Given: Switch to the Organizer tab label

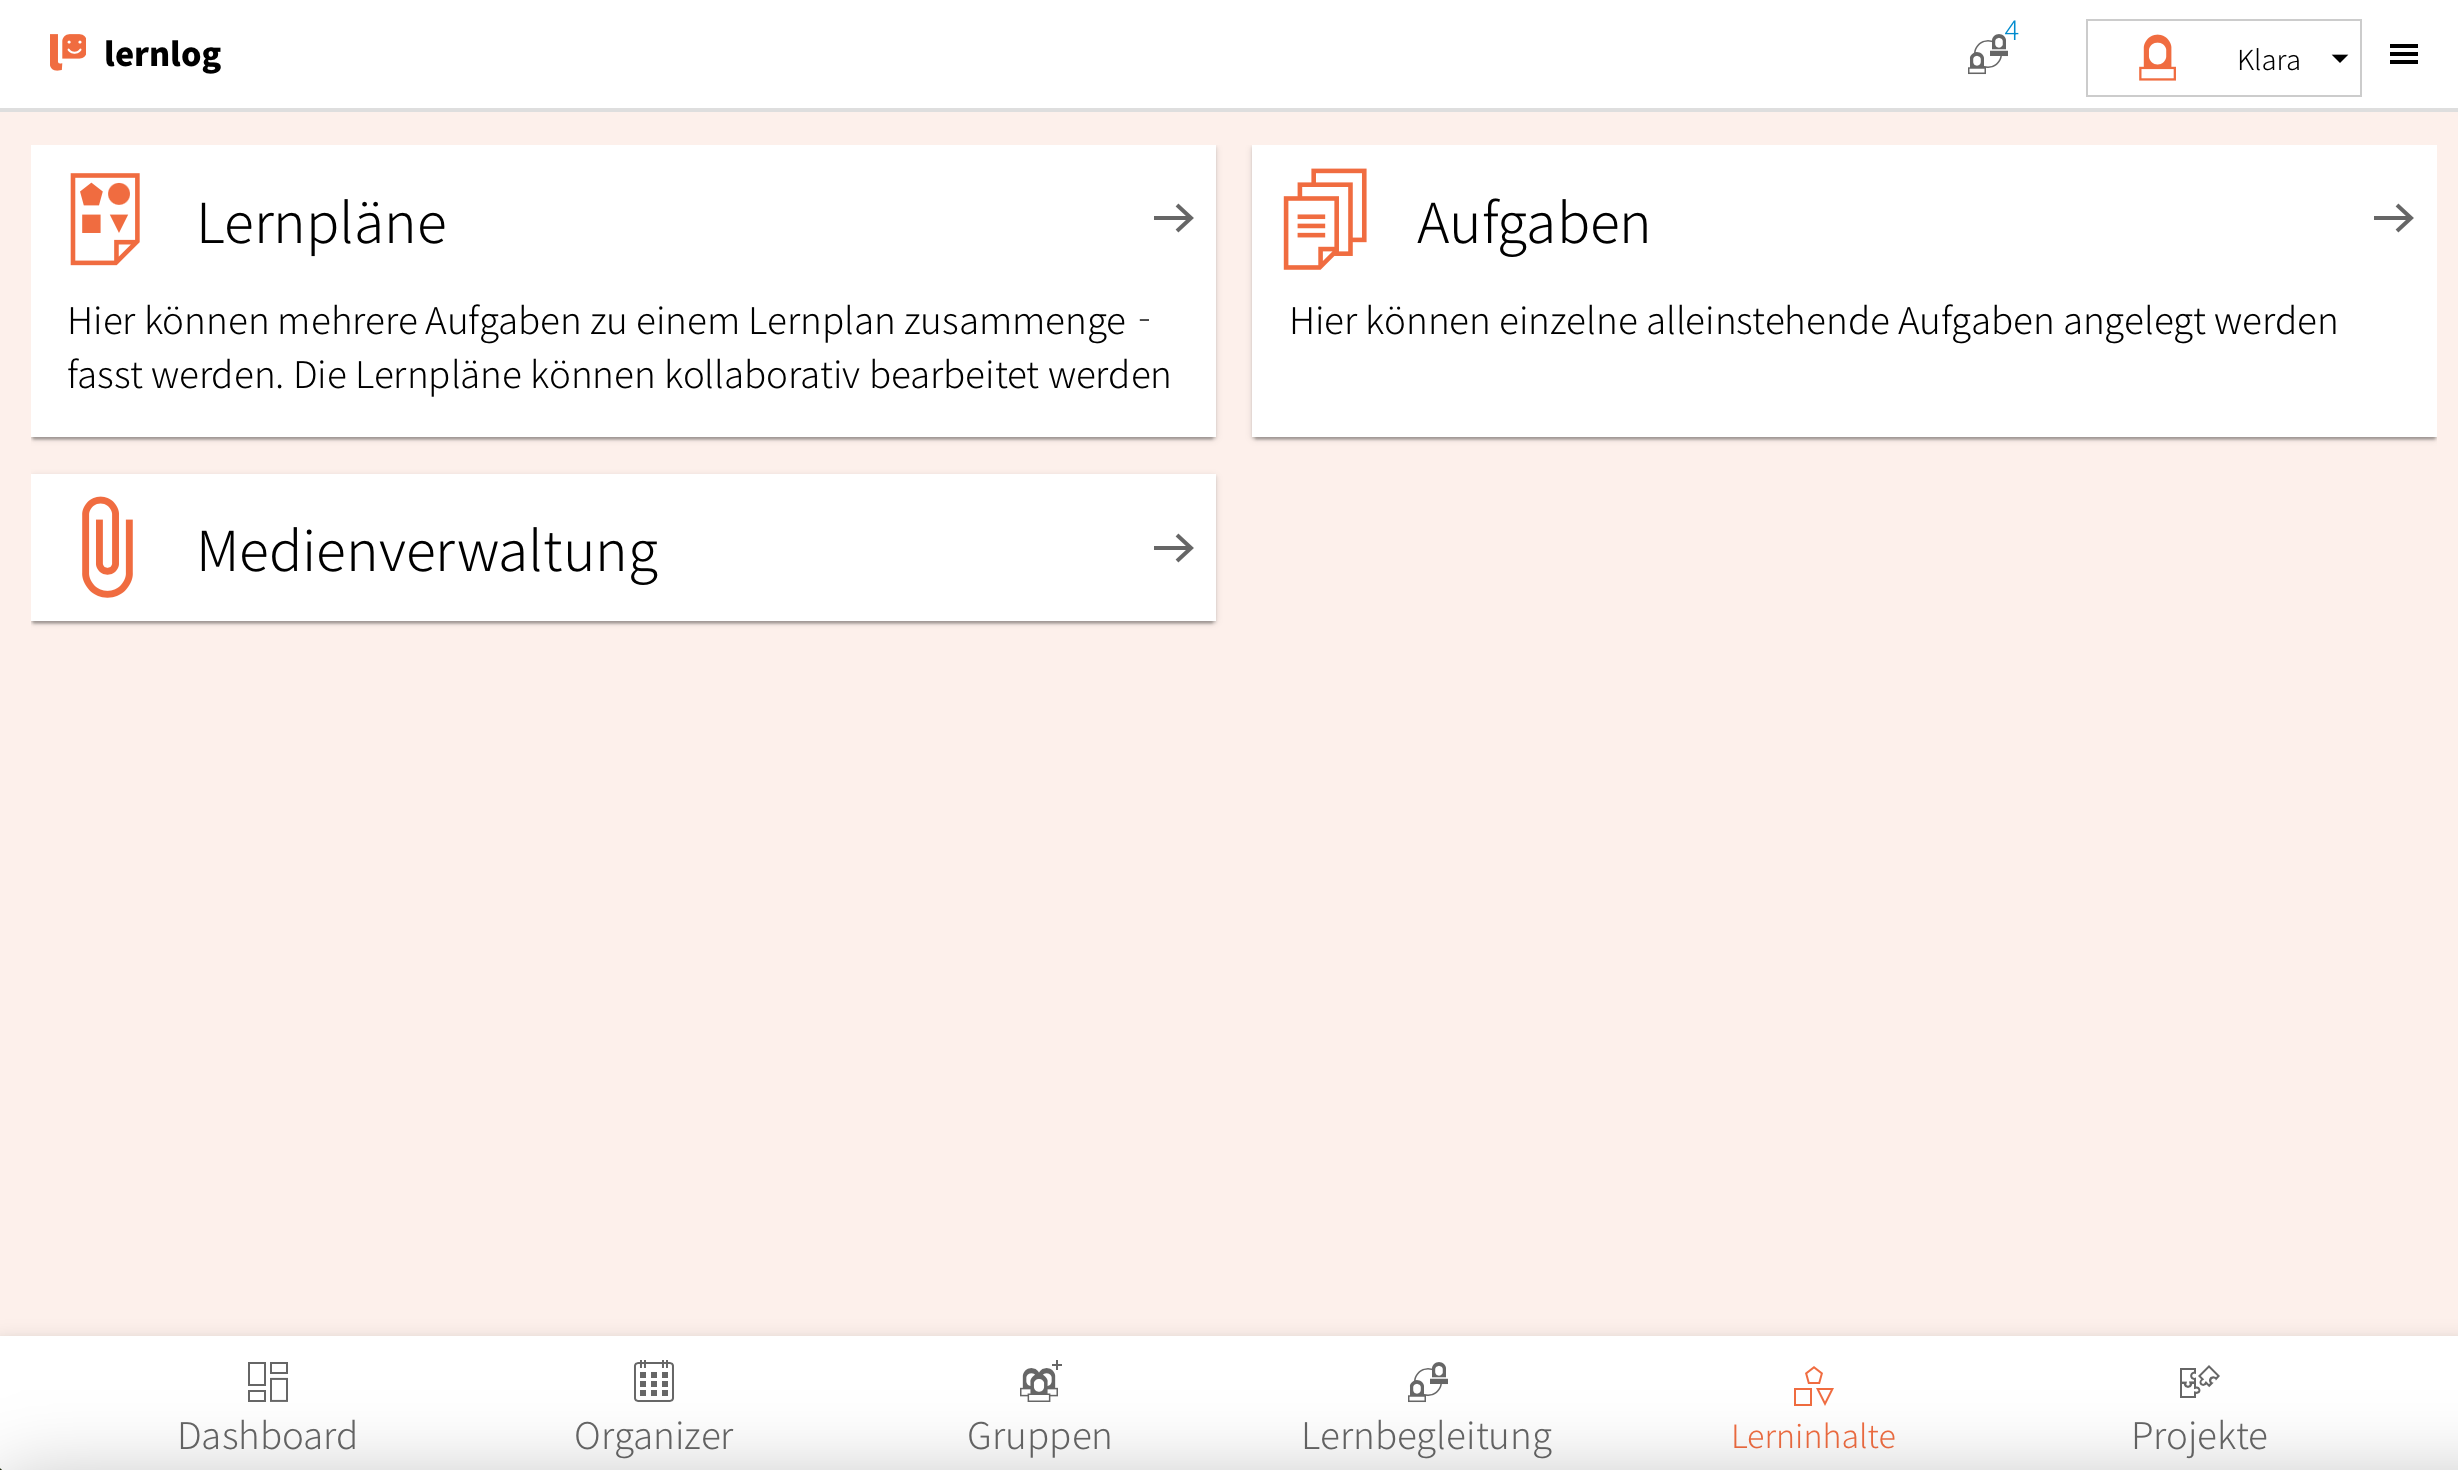Looking at the screenshot, I should coord(654,1436).
